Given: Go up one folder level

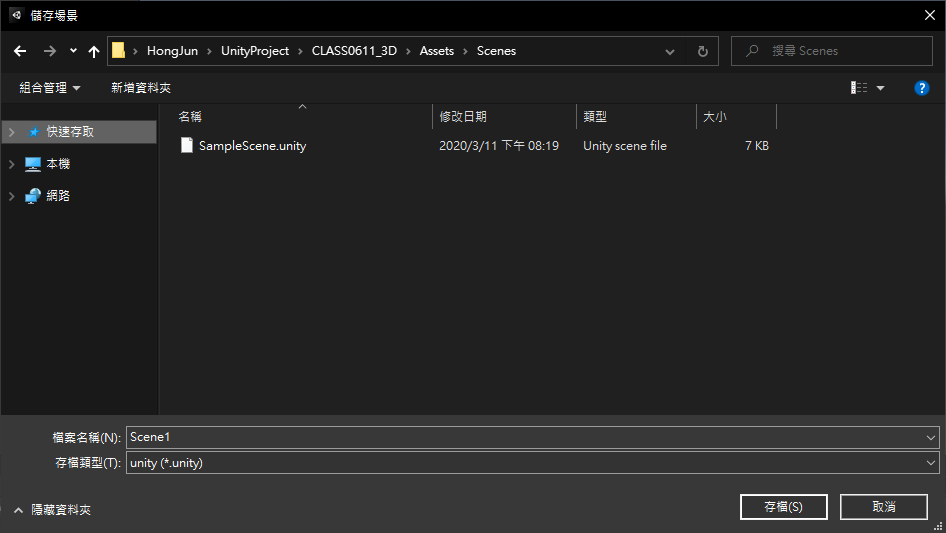Looking at the screenshot, I should (94, 51).
